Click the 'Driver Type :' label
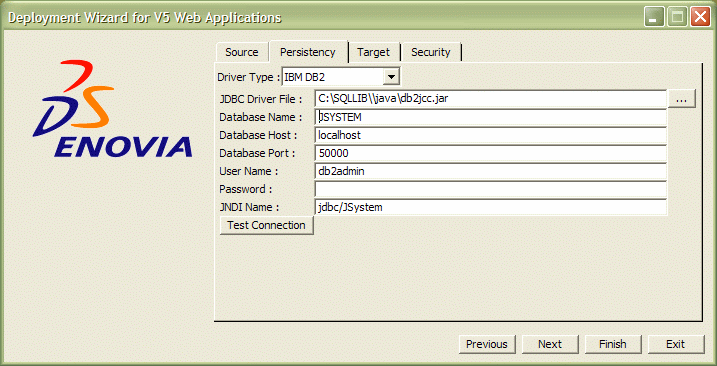The image size is (717, 366). click(249, 77)
